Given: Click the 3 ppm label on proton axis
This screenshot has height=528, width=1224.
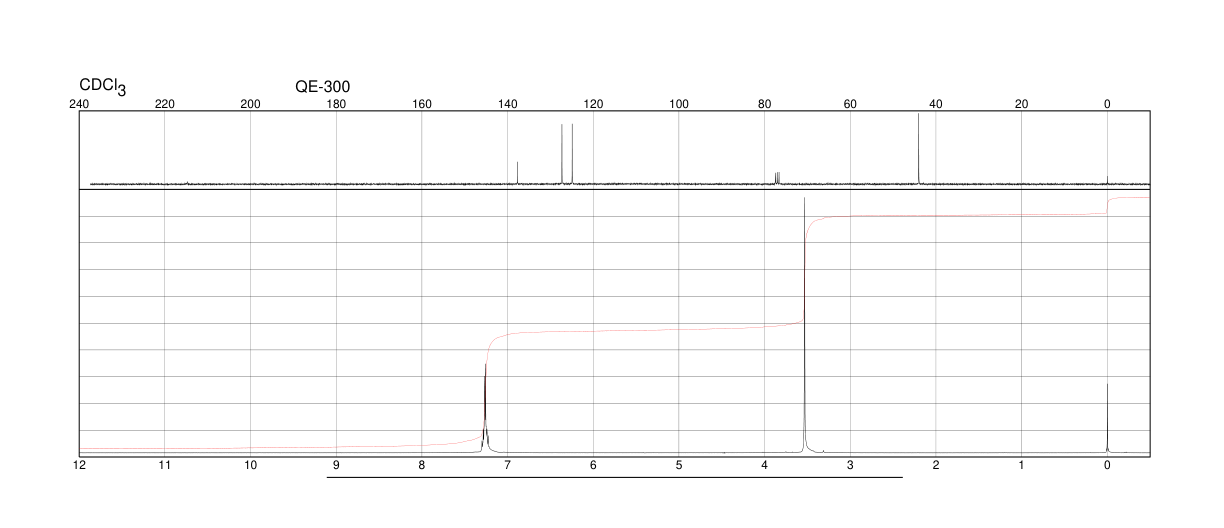Looking at the screenshot, I should 850,466.
